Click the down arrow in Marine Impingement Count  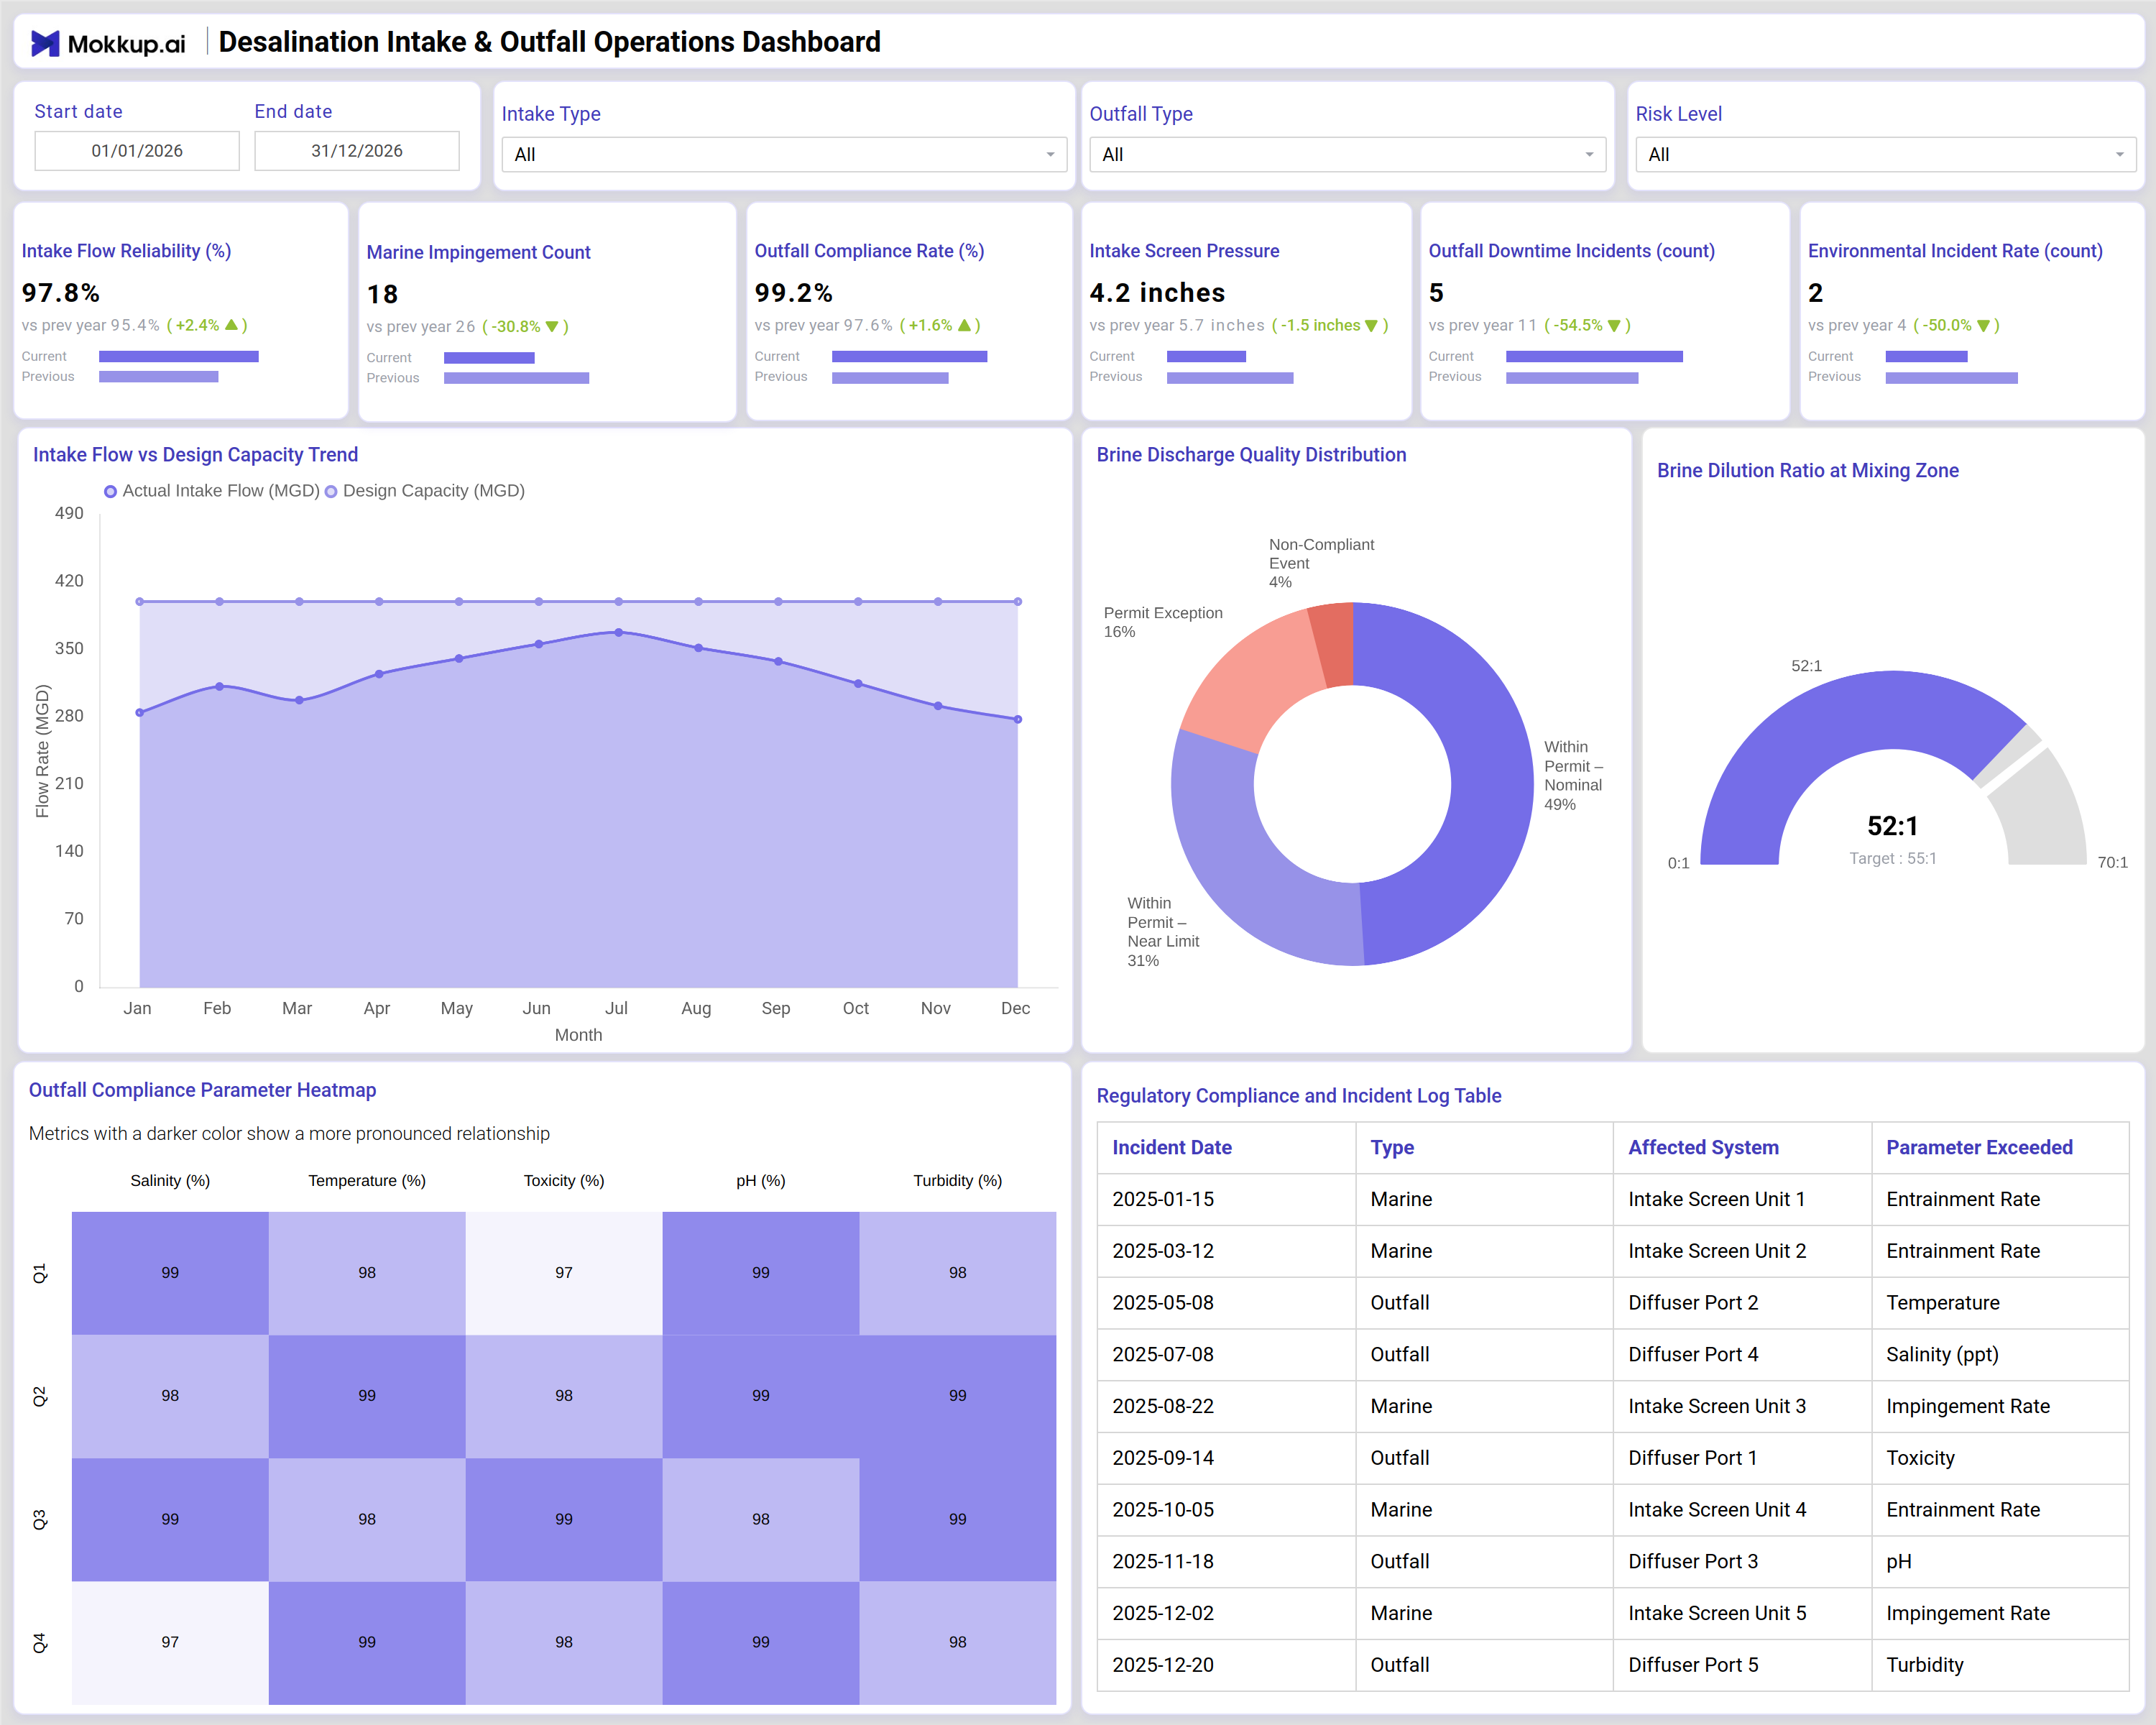click(x=552, y=327)
